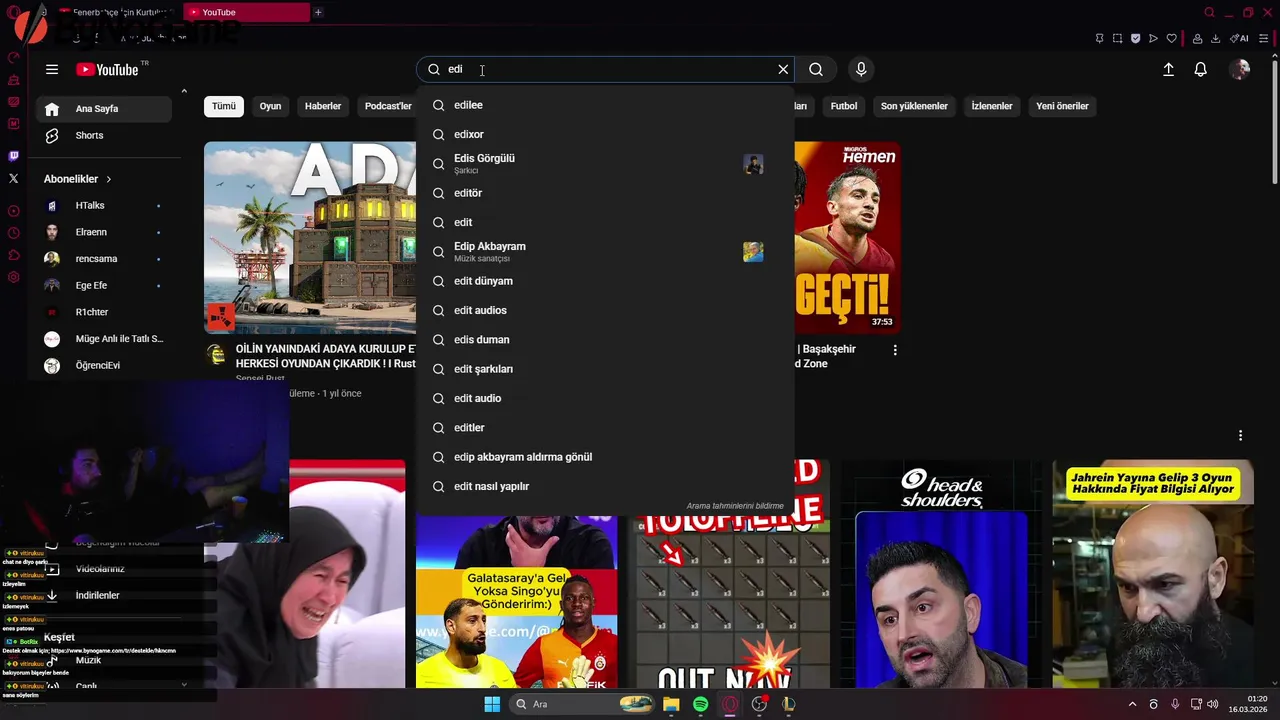Select the Futbol filter chip
The width and height of the screenshot is (1280, 720).
coord(844,106)
